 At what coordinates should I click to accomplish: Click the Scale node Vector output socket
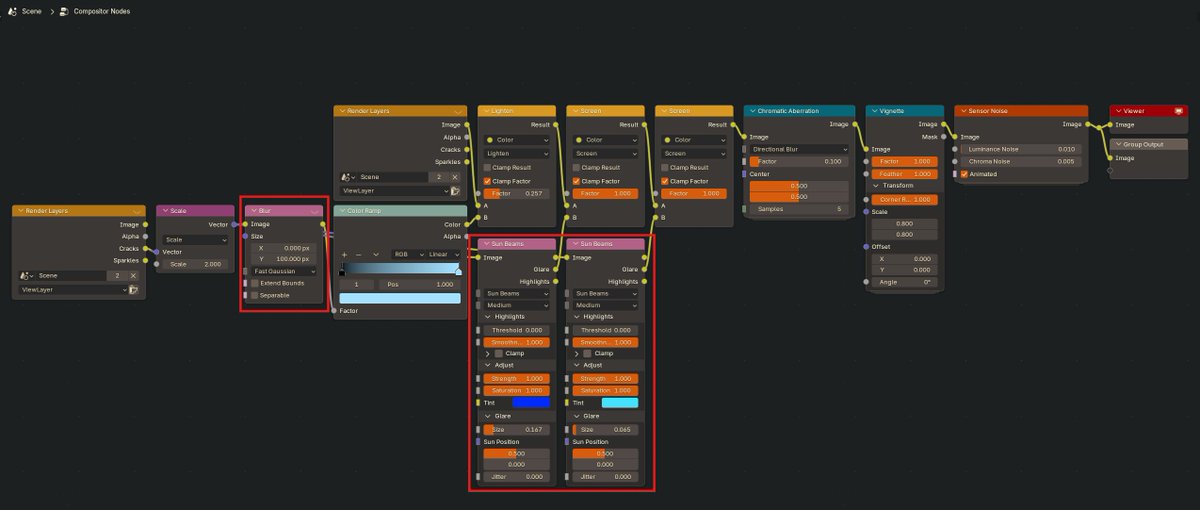coord(235,225)
